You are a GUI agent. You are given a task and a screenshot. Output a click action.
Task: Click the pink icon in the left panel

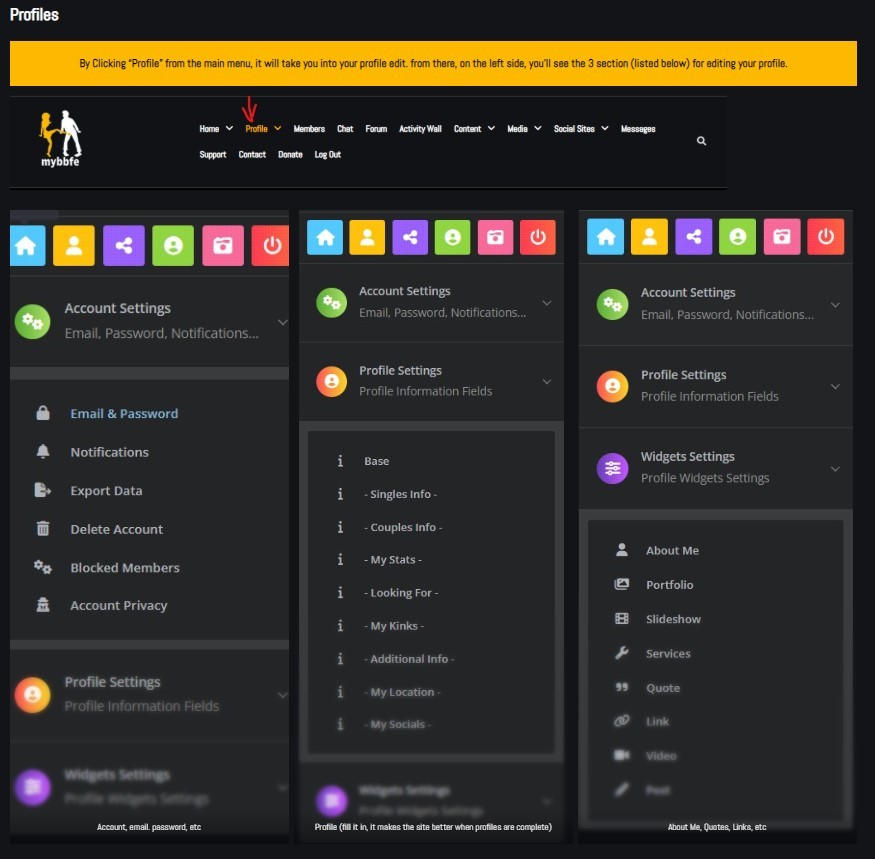pyautogui.click(x=223, y=246)
